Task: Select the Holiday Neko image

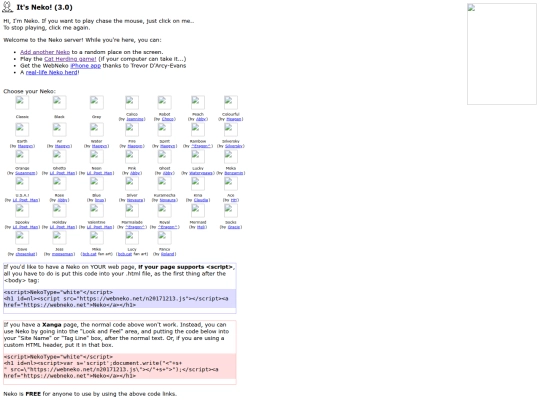Action: pos(59,211)
